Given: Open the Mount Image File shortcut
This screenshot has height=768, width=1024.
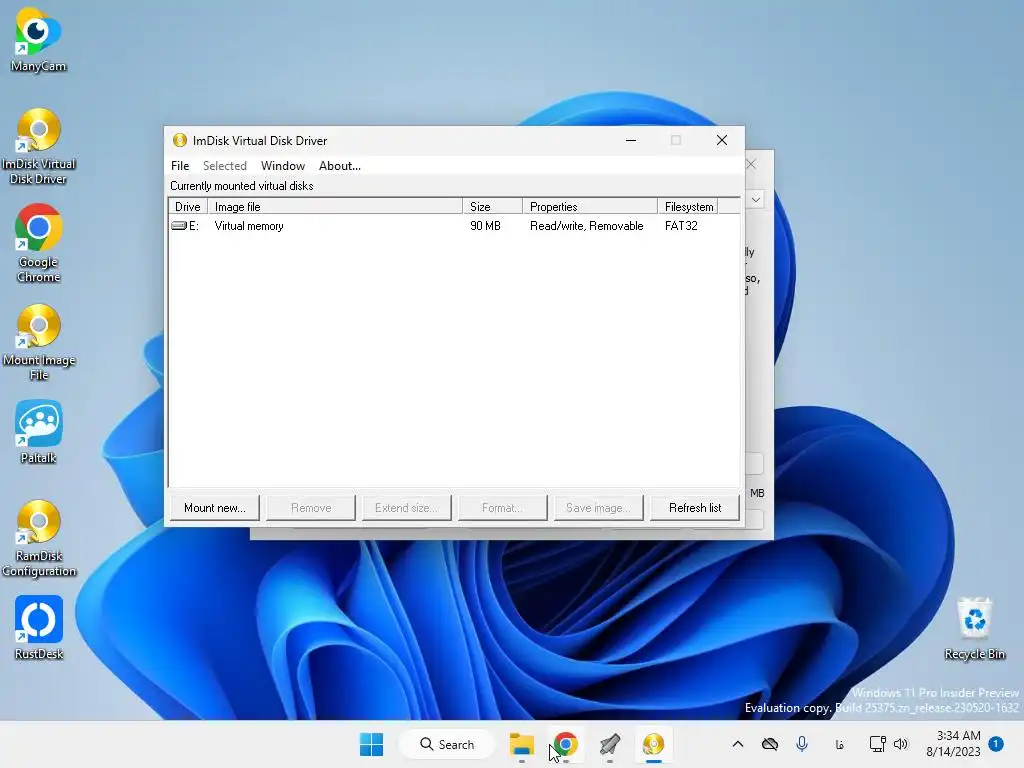Looking at the screenshot, I should click(x=39, y=342).
